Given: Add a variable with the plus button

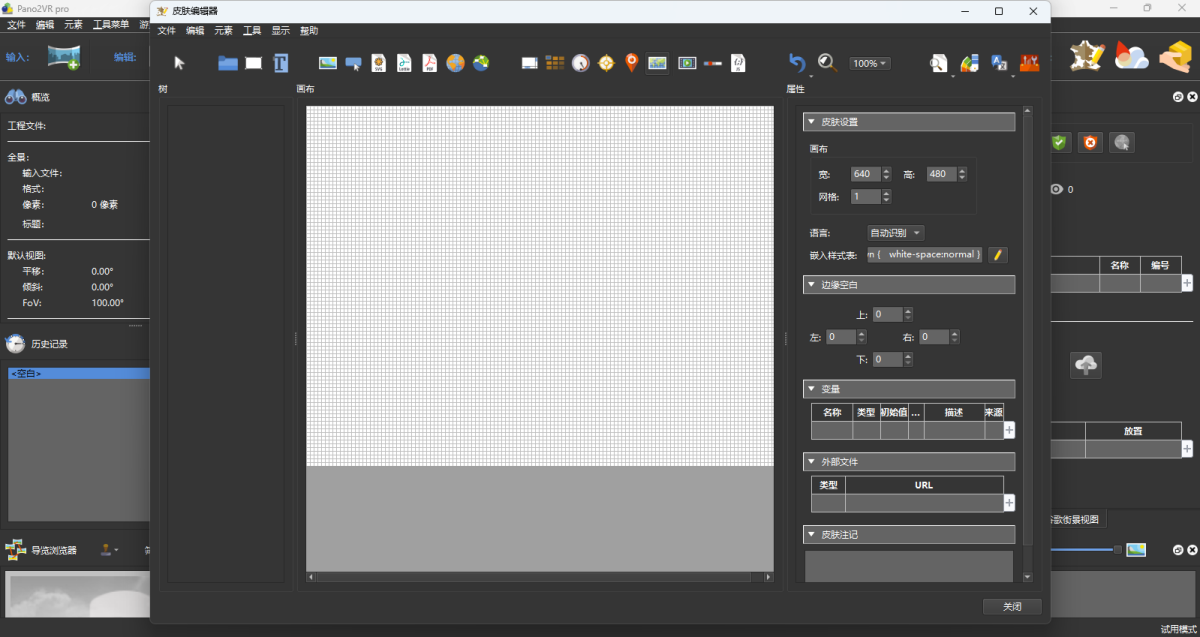Looking at the screenshot, I should coord(1009,430).
